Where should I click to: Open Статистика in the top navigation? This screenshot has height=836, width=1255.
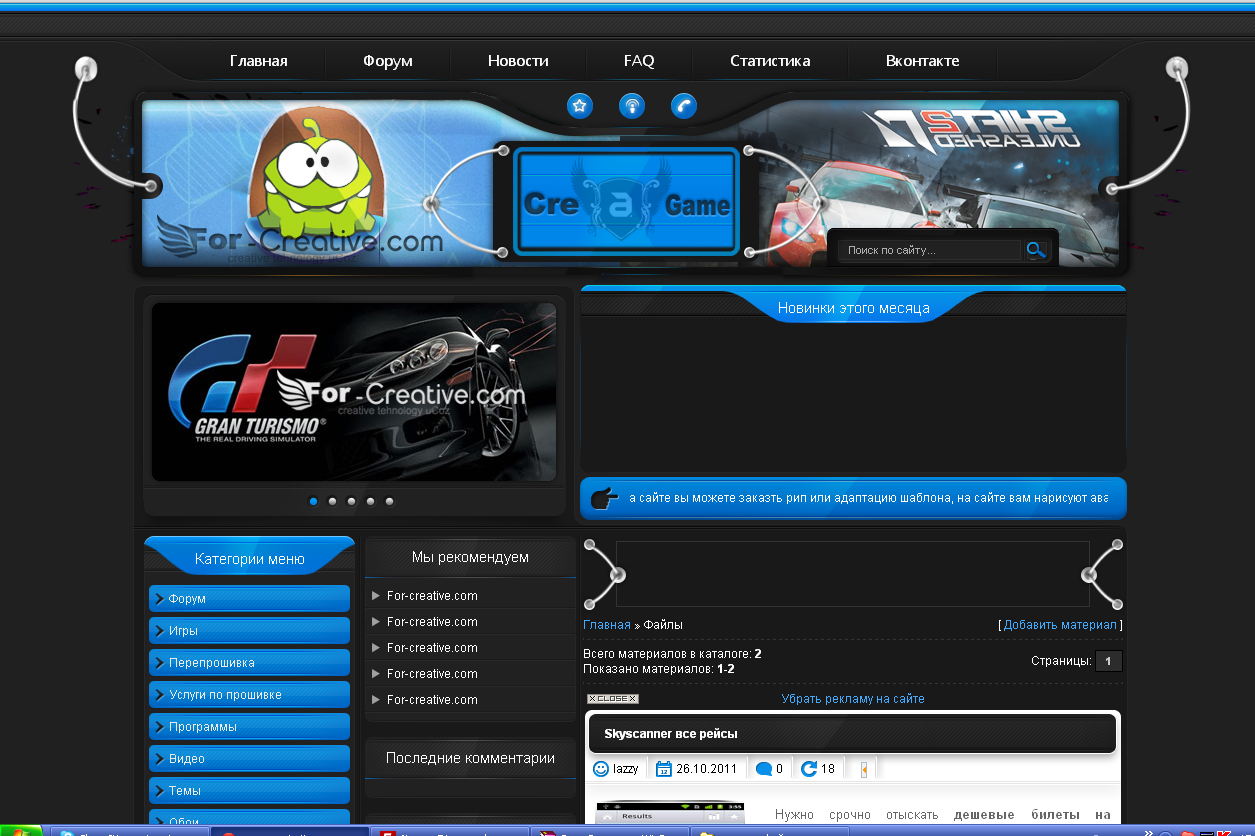(770, 61)
